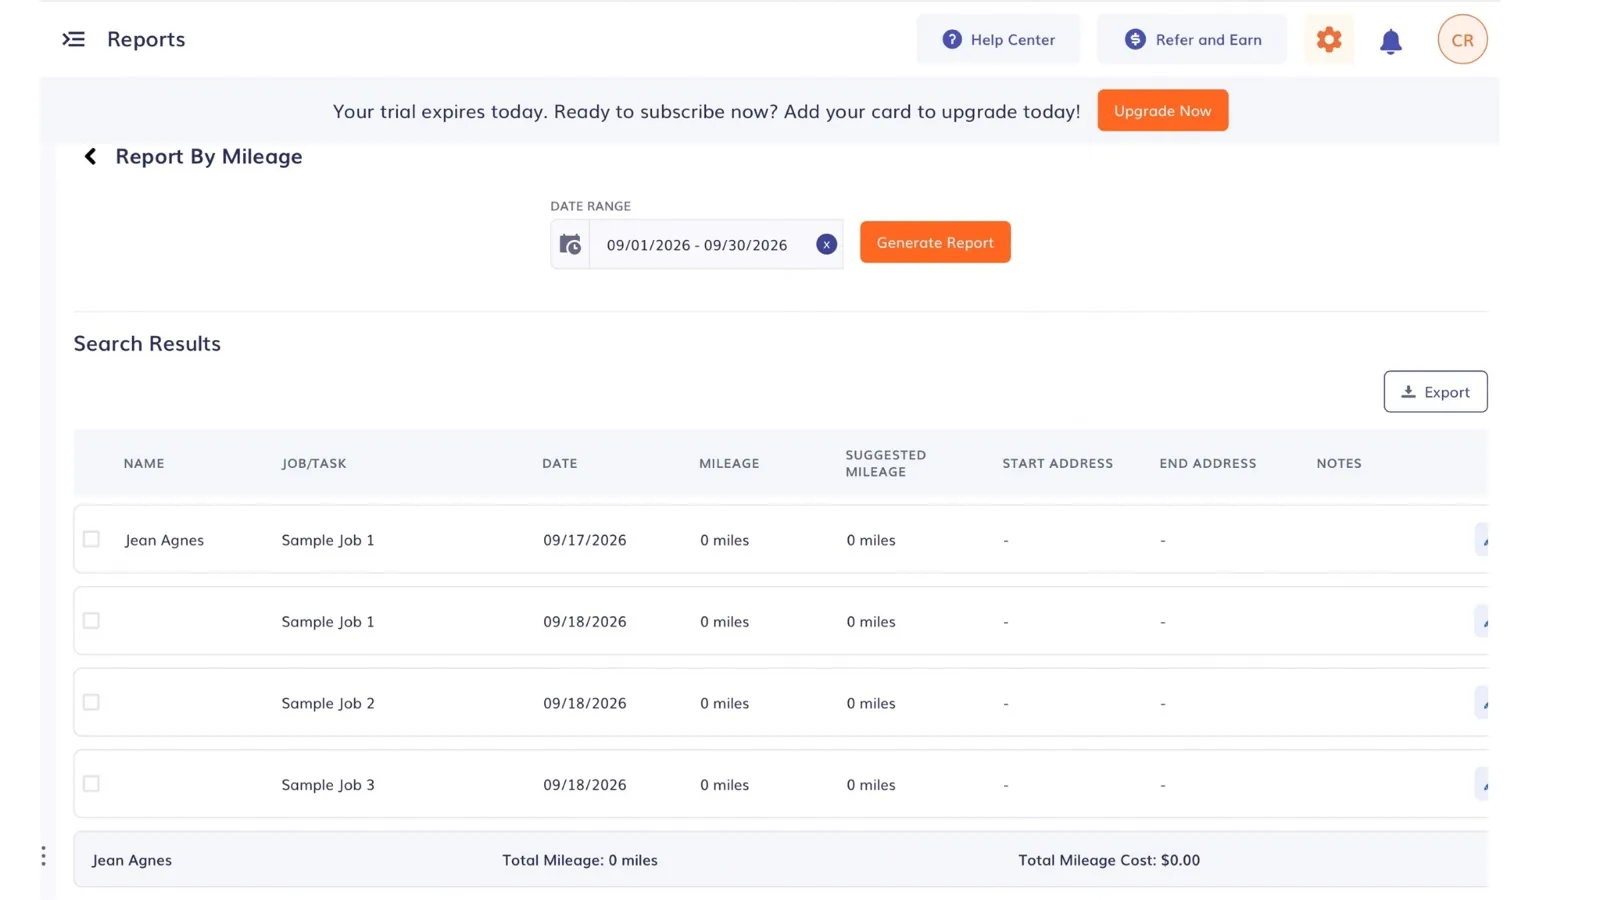Screen dimensions: 1600x900
Task: Open the date range calendar icon
Action: (570, 244)
